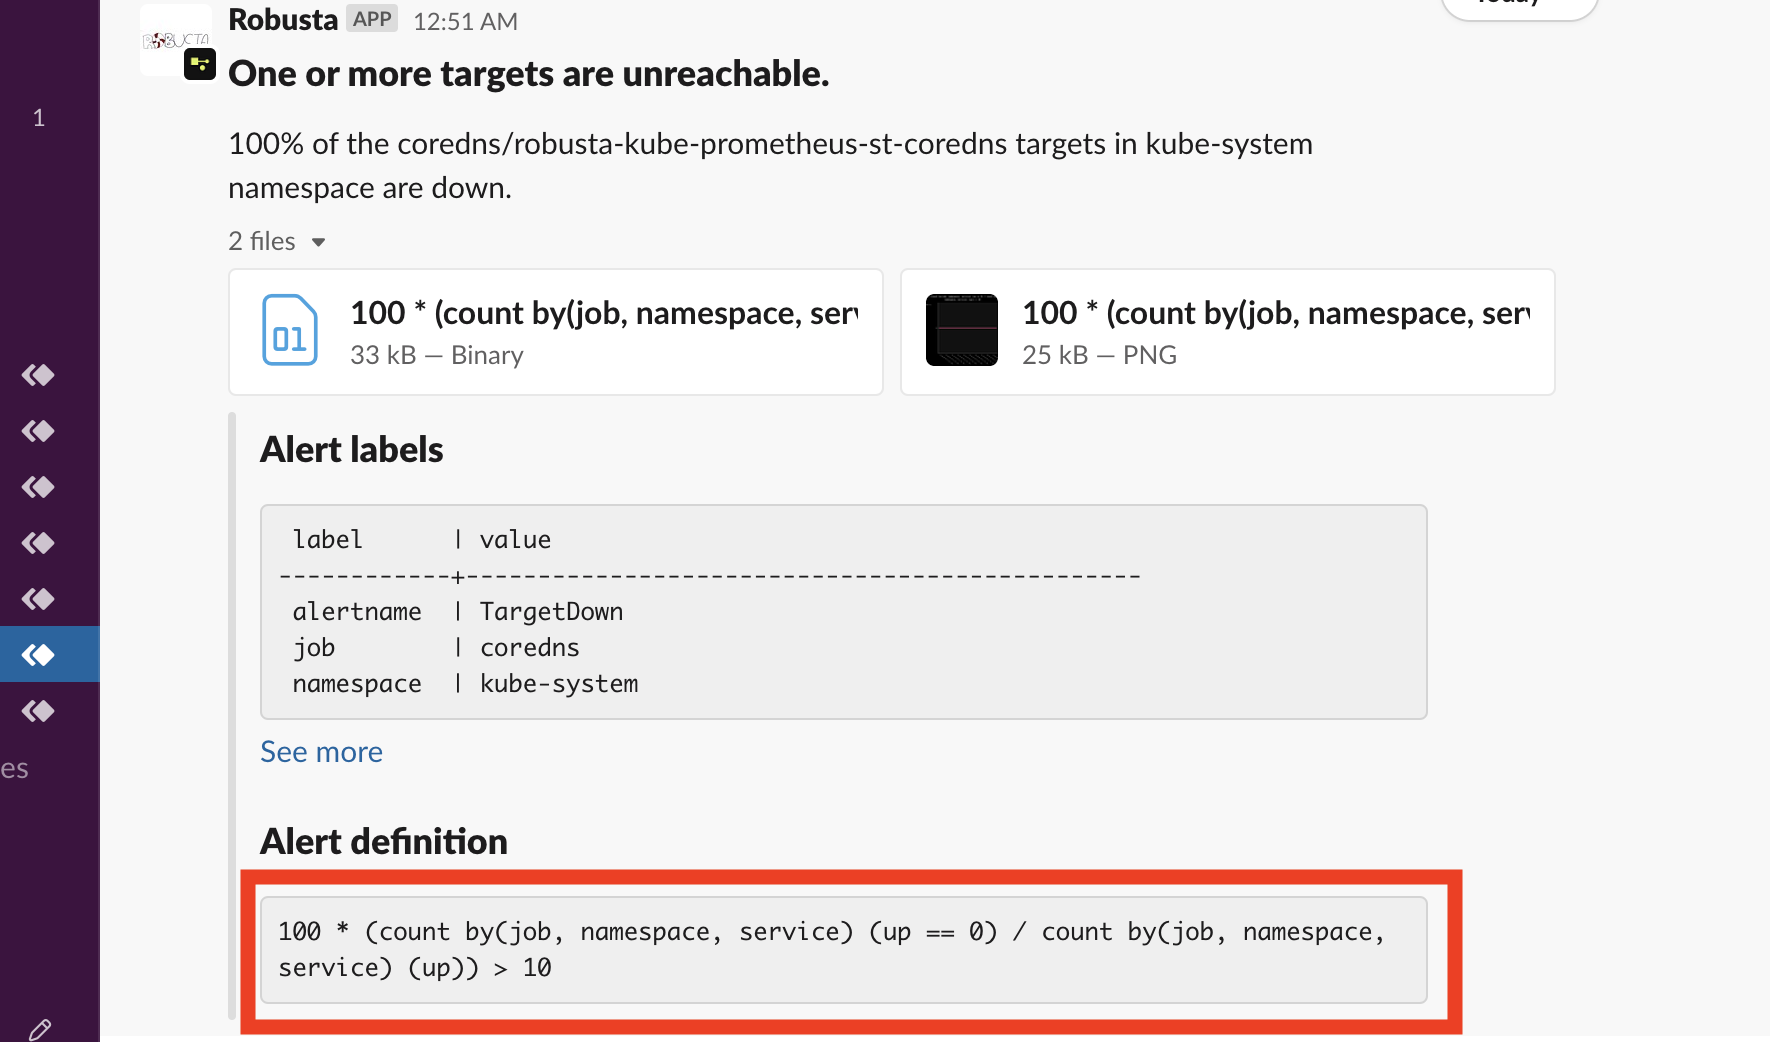The width and height of the screenshot is (1770, 1042).
Task: Select the diamond icon just above highlighted one
Action: tap(39, 599)
